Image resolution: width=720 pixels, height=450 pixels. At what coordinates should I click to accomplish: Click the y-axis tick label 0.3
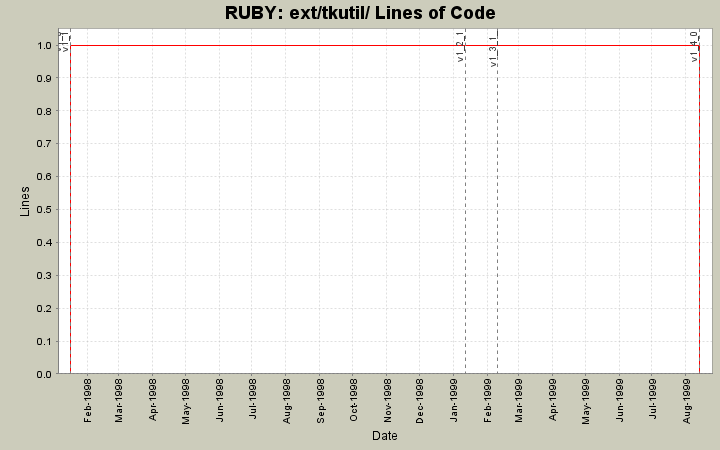pos(44,276)
